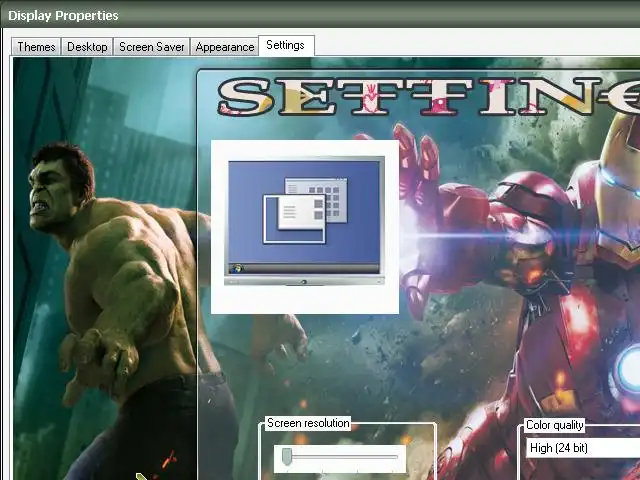
Task: Click the Screen resolution label
Action: [308, 423]
